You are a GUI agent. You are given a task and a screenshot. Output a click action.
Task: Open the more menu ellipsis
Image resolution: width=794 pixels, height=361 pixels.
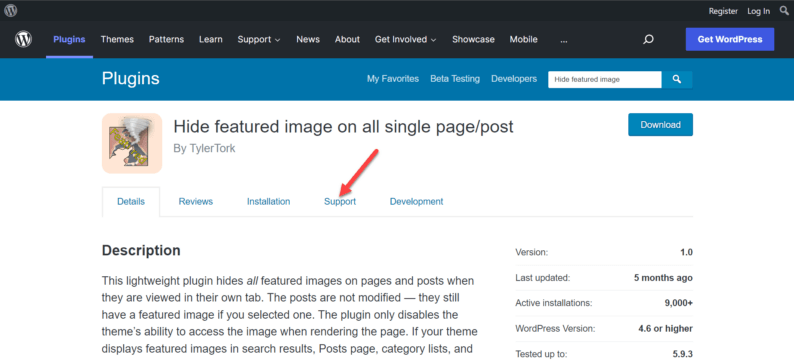coord(564,39)
